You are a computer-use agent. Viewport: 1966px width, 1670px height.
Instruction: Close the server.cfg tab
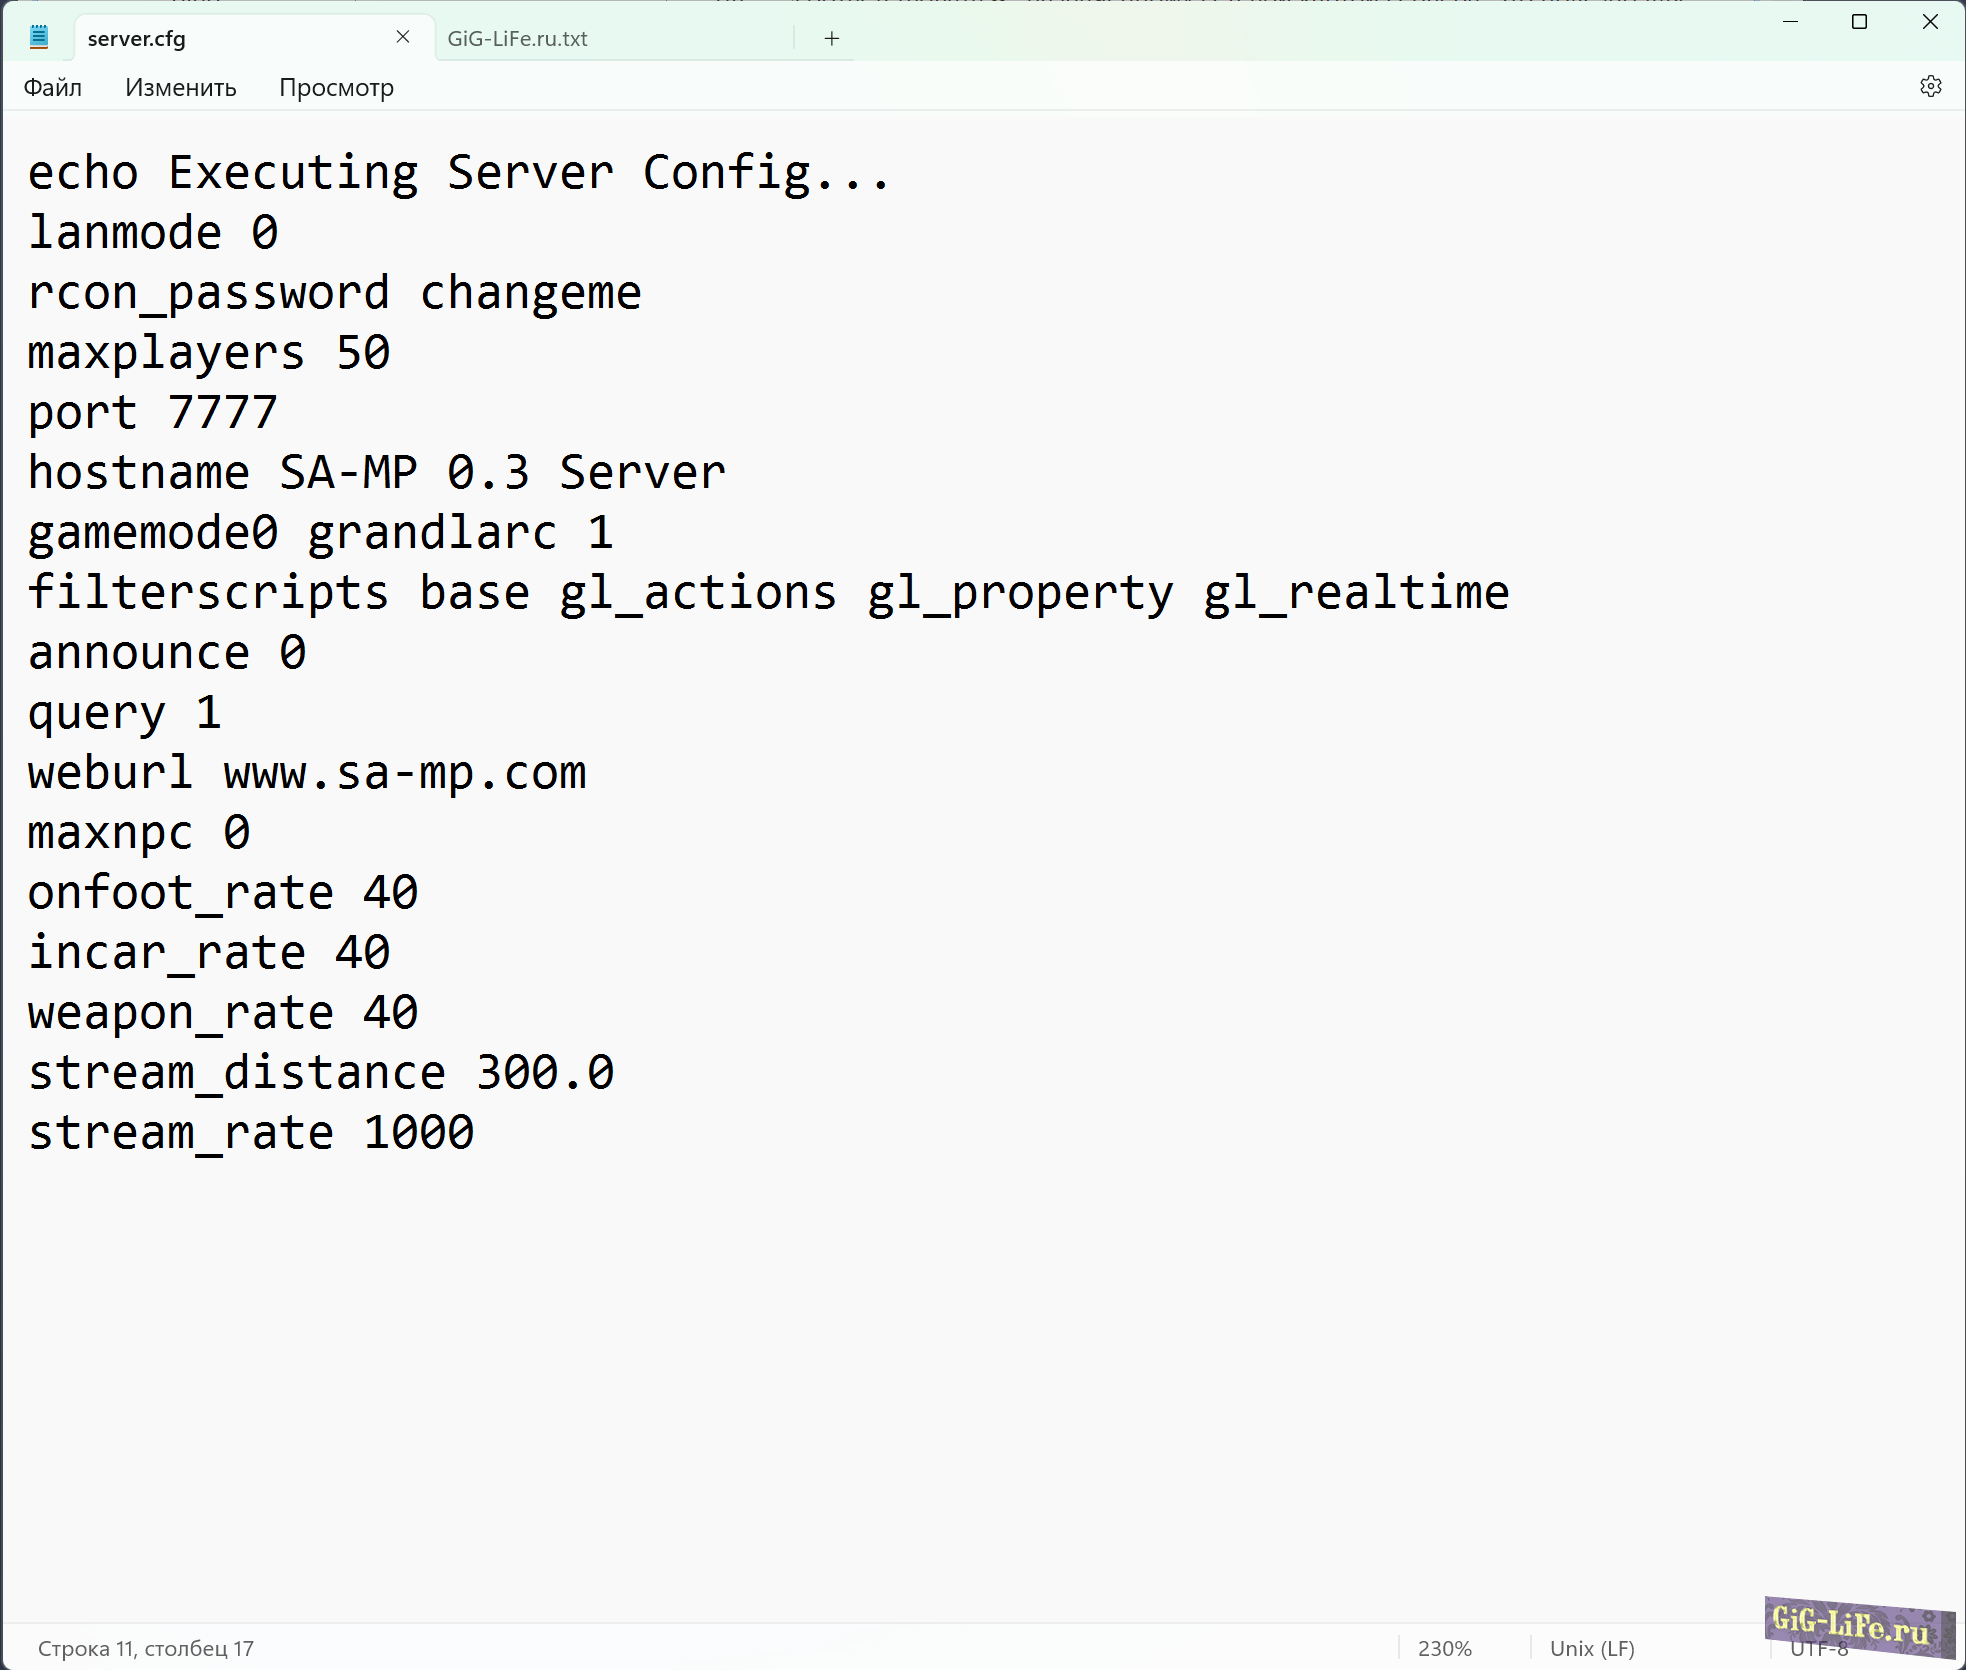pos(403,37)
